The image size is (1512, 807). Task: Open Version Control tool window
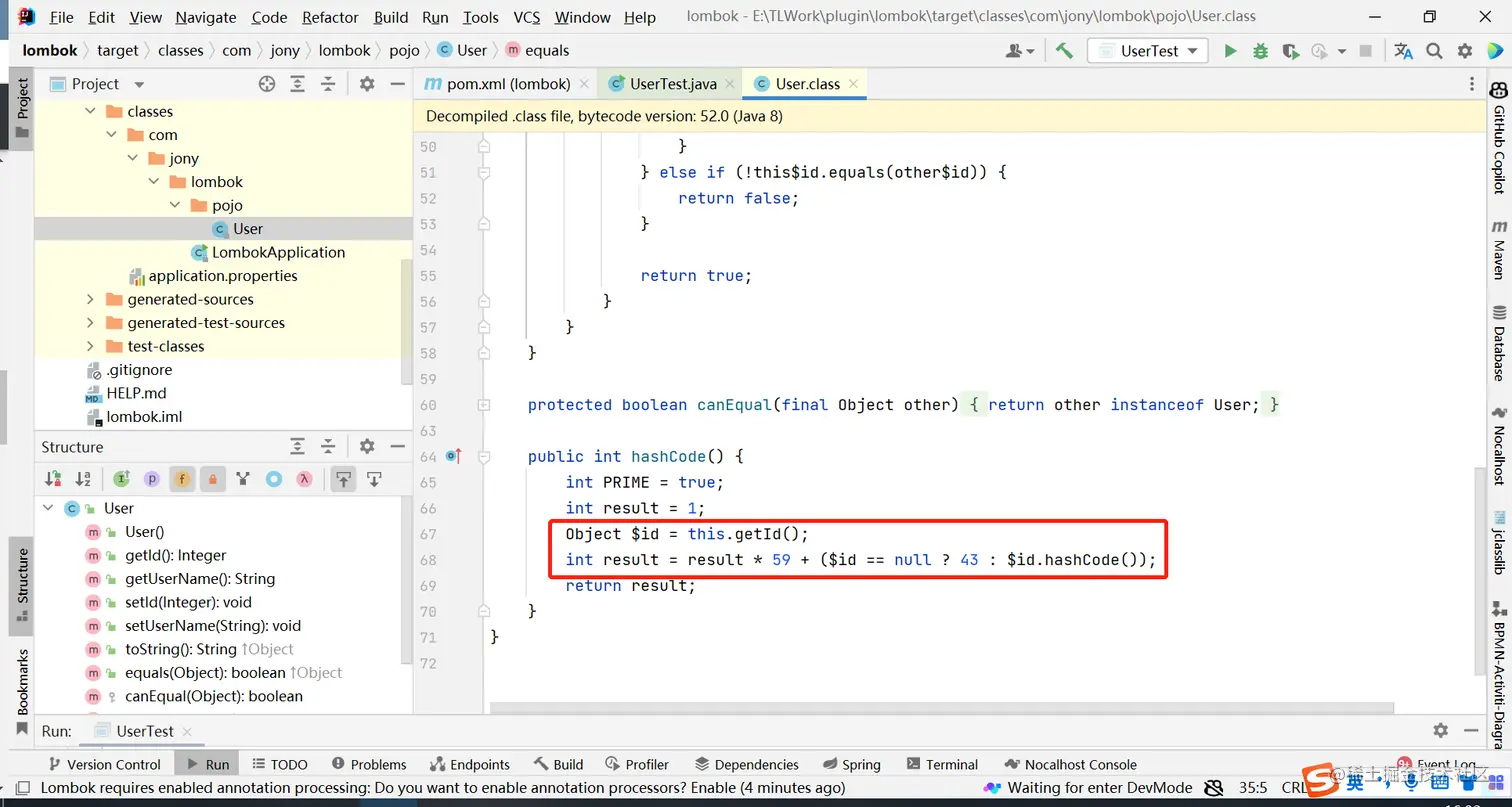(103, 764)
